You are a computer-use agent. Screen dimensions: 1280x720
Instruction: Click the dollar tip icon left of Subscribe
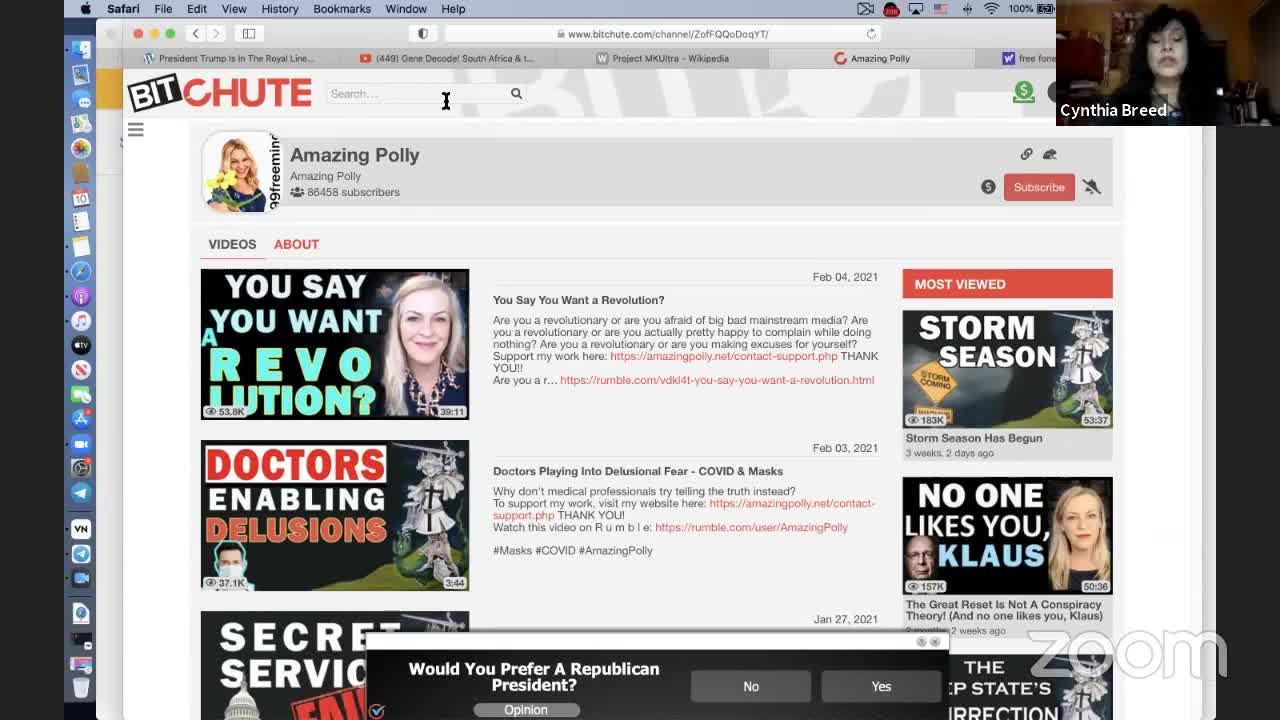[x=988, y=187]
